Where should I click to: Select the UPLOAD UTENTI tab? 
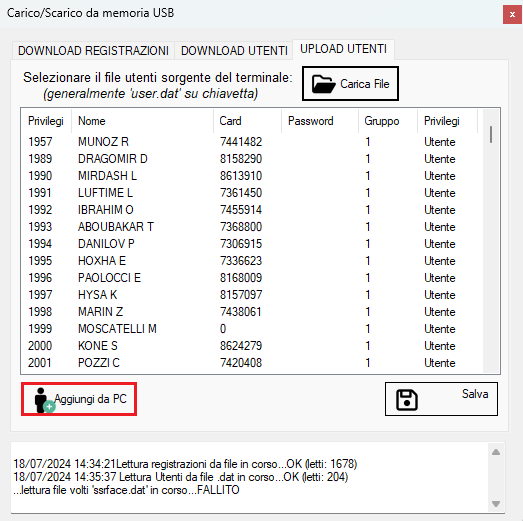343,49
